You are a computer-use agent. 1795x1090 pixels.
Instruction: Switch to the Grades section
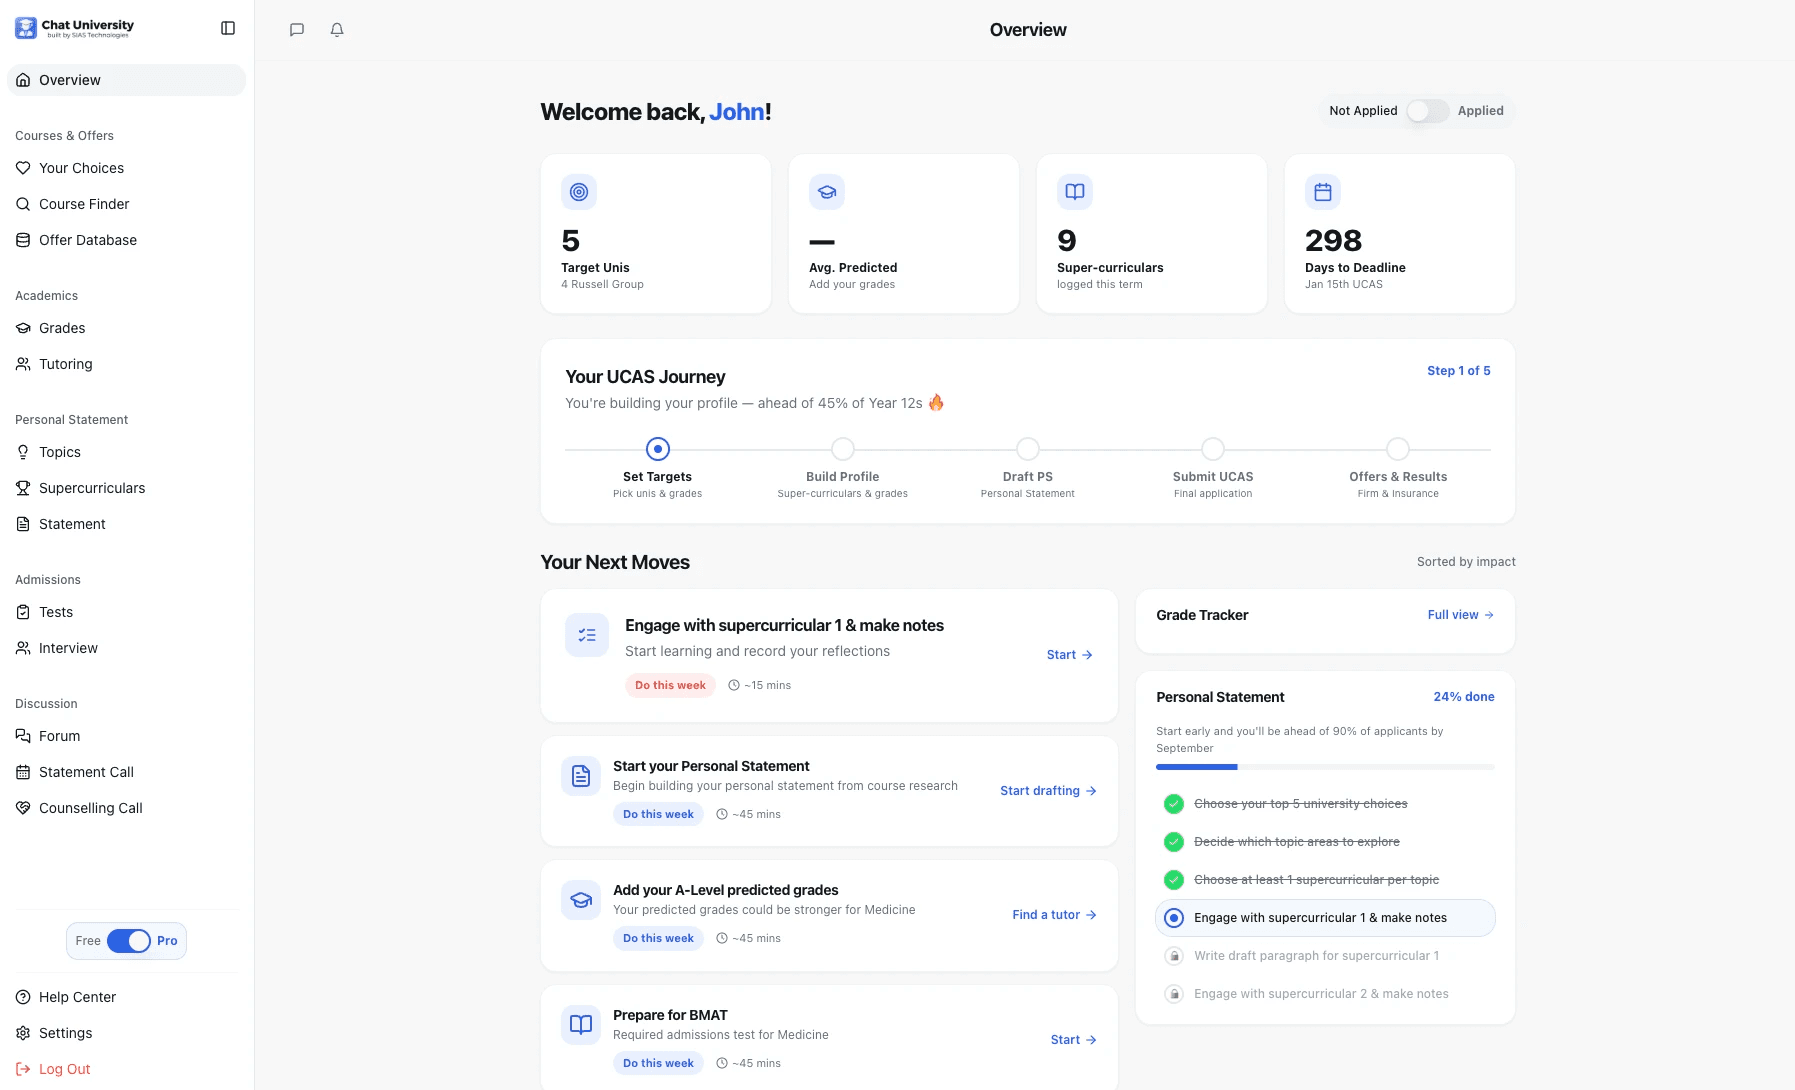click(62, 328)
